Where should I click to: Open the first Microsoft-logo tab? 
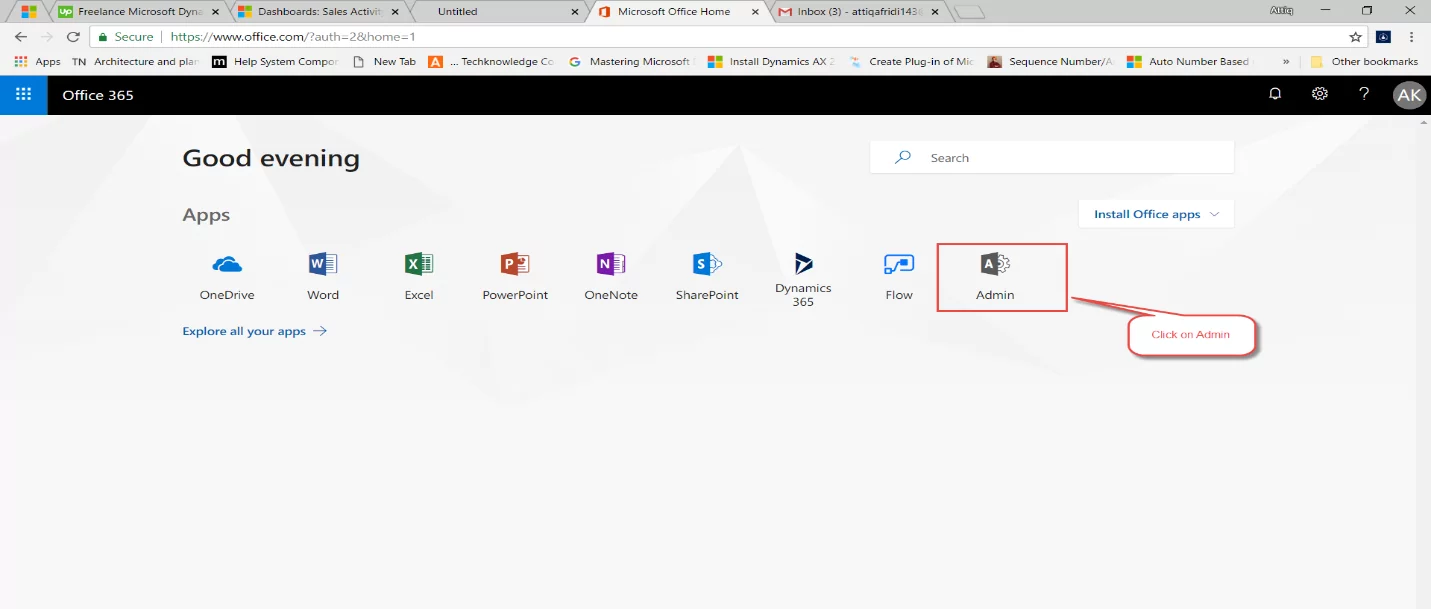[x=28, y=12]
